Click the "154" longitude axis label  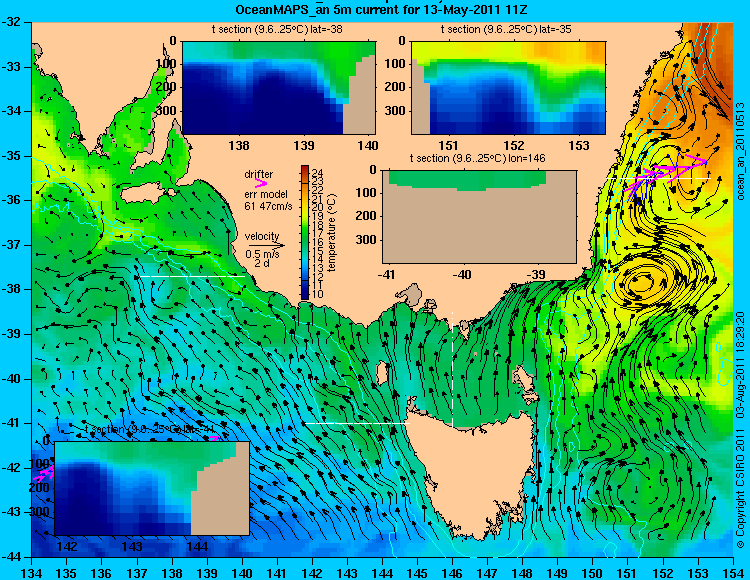point(733,573)
